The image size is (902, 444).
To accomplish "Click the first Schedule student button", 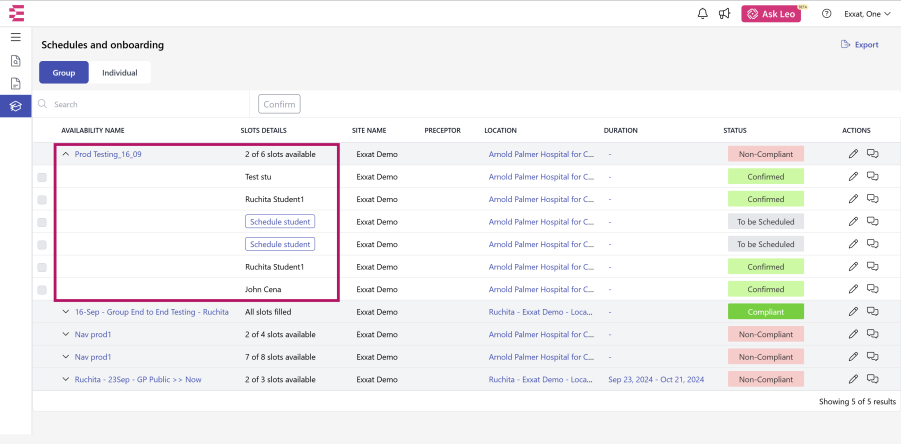I will tap(280, 221).
